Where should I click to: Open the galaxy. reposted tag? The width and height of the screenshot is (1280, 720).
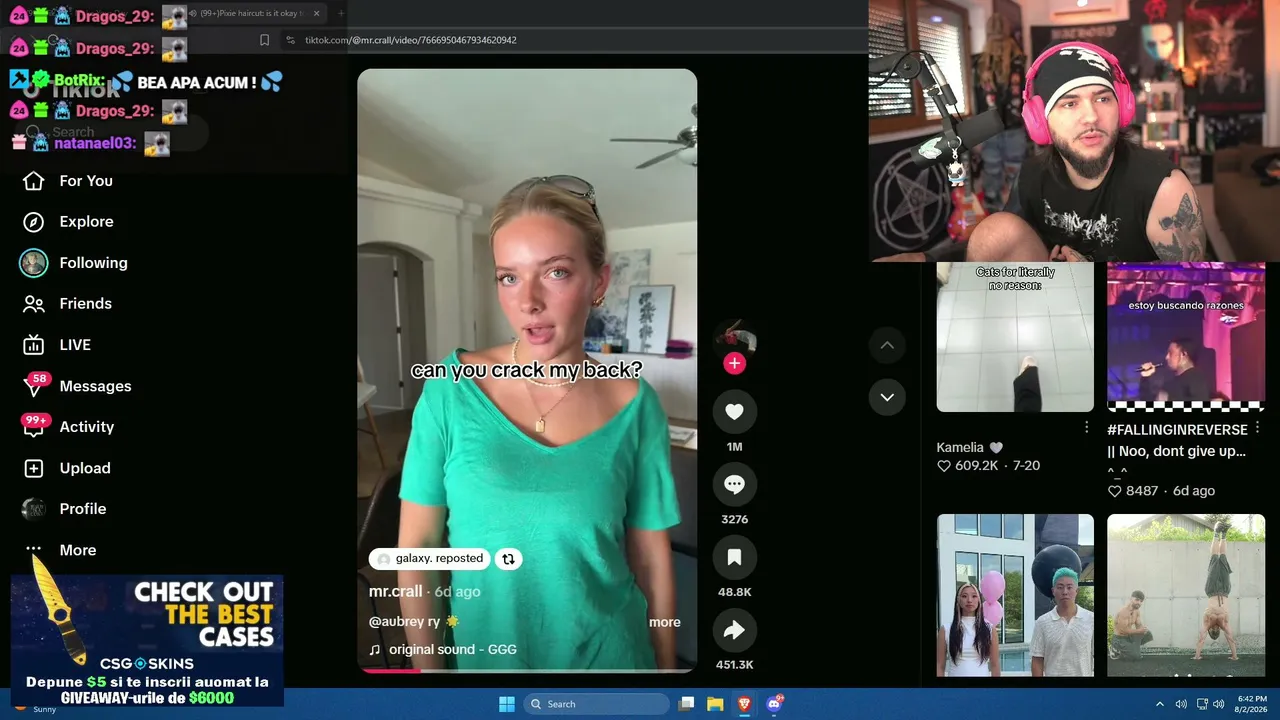(430, 559)
